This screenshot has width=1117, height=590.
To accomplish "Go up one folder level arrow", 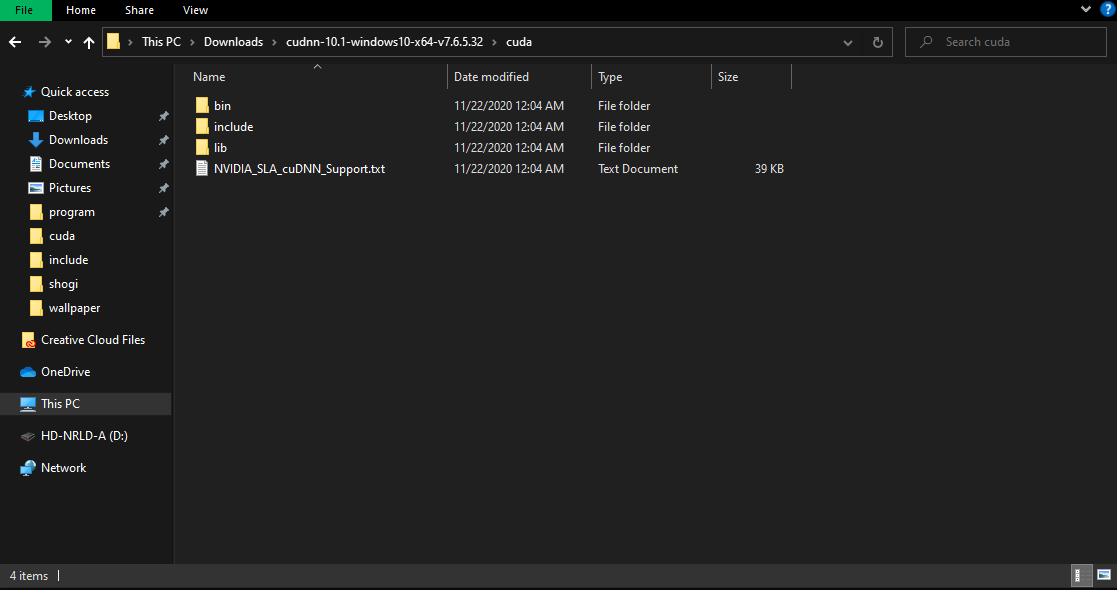I will [x=89, y=43].
